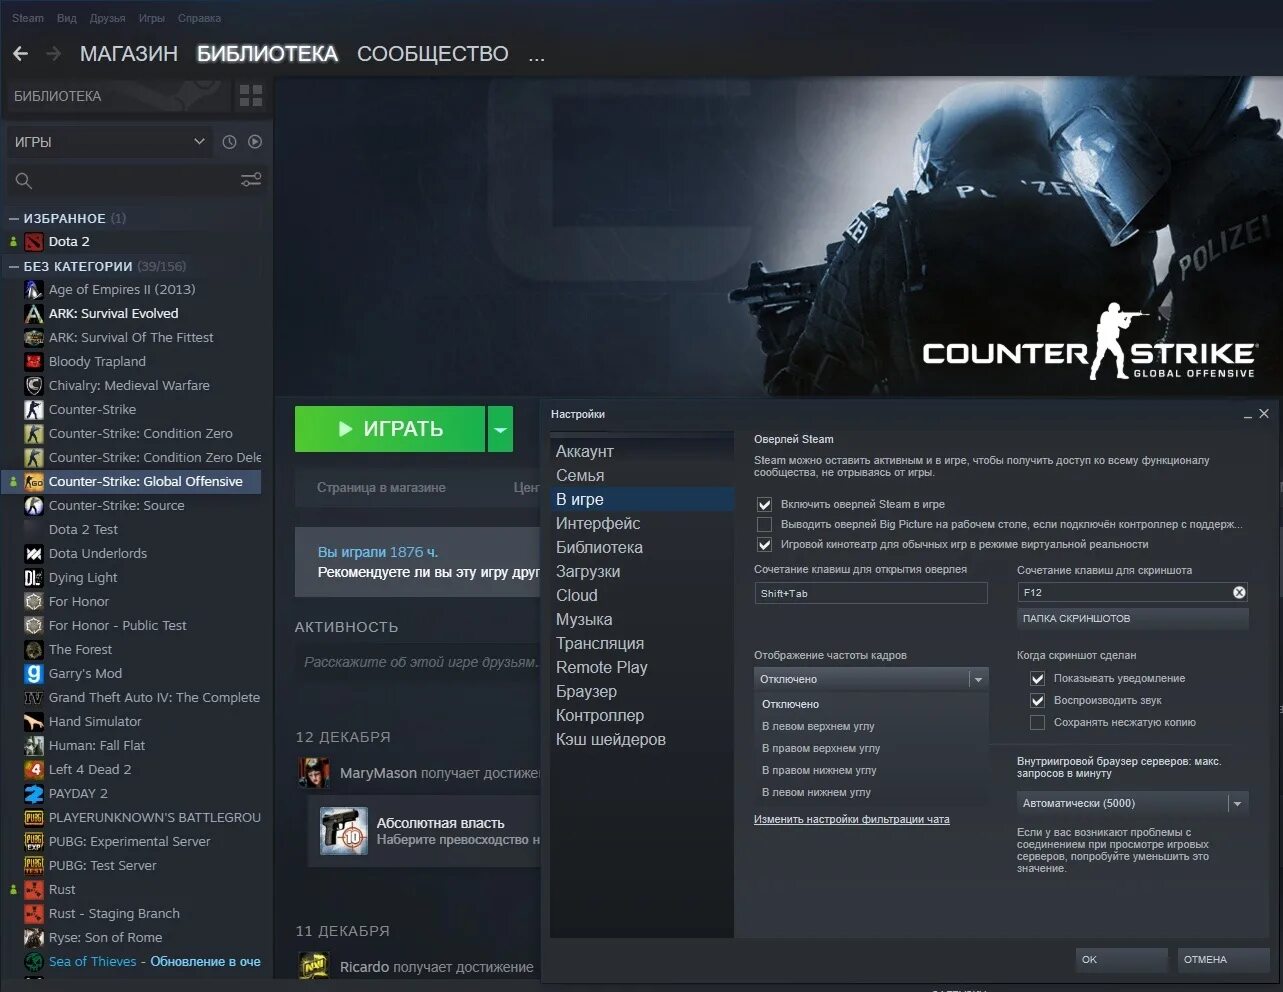Click MaryMason avatar in activity feed
1283x992 pixels.
pos(314,773)
